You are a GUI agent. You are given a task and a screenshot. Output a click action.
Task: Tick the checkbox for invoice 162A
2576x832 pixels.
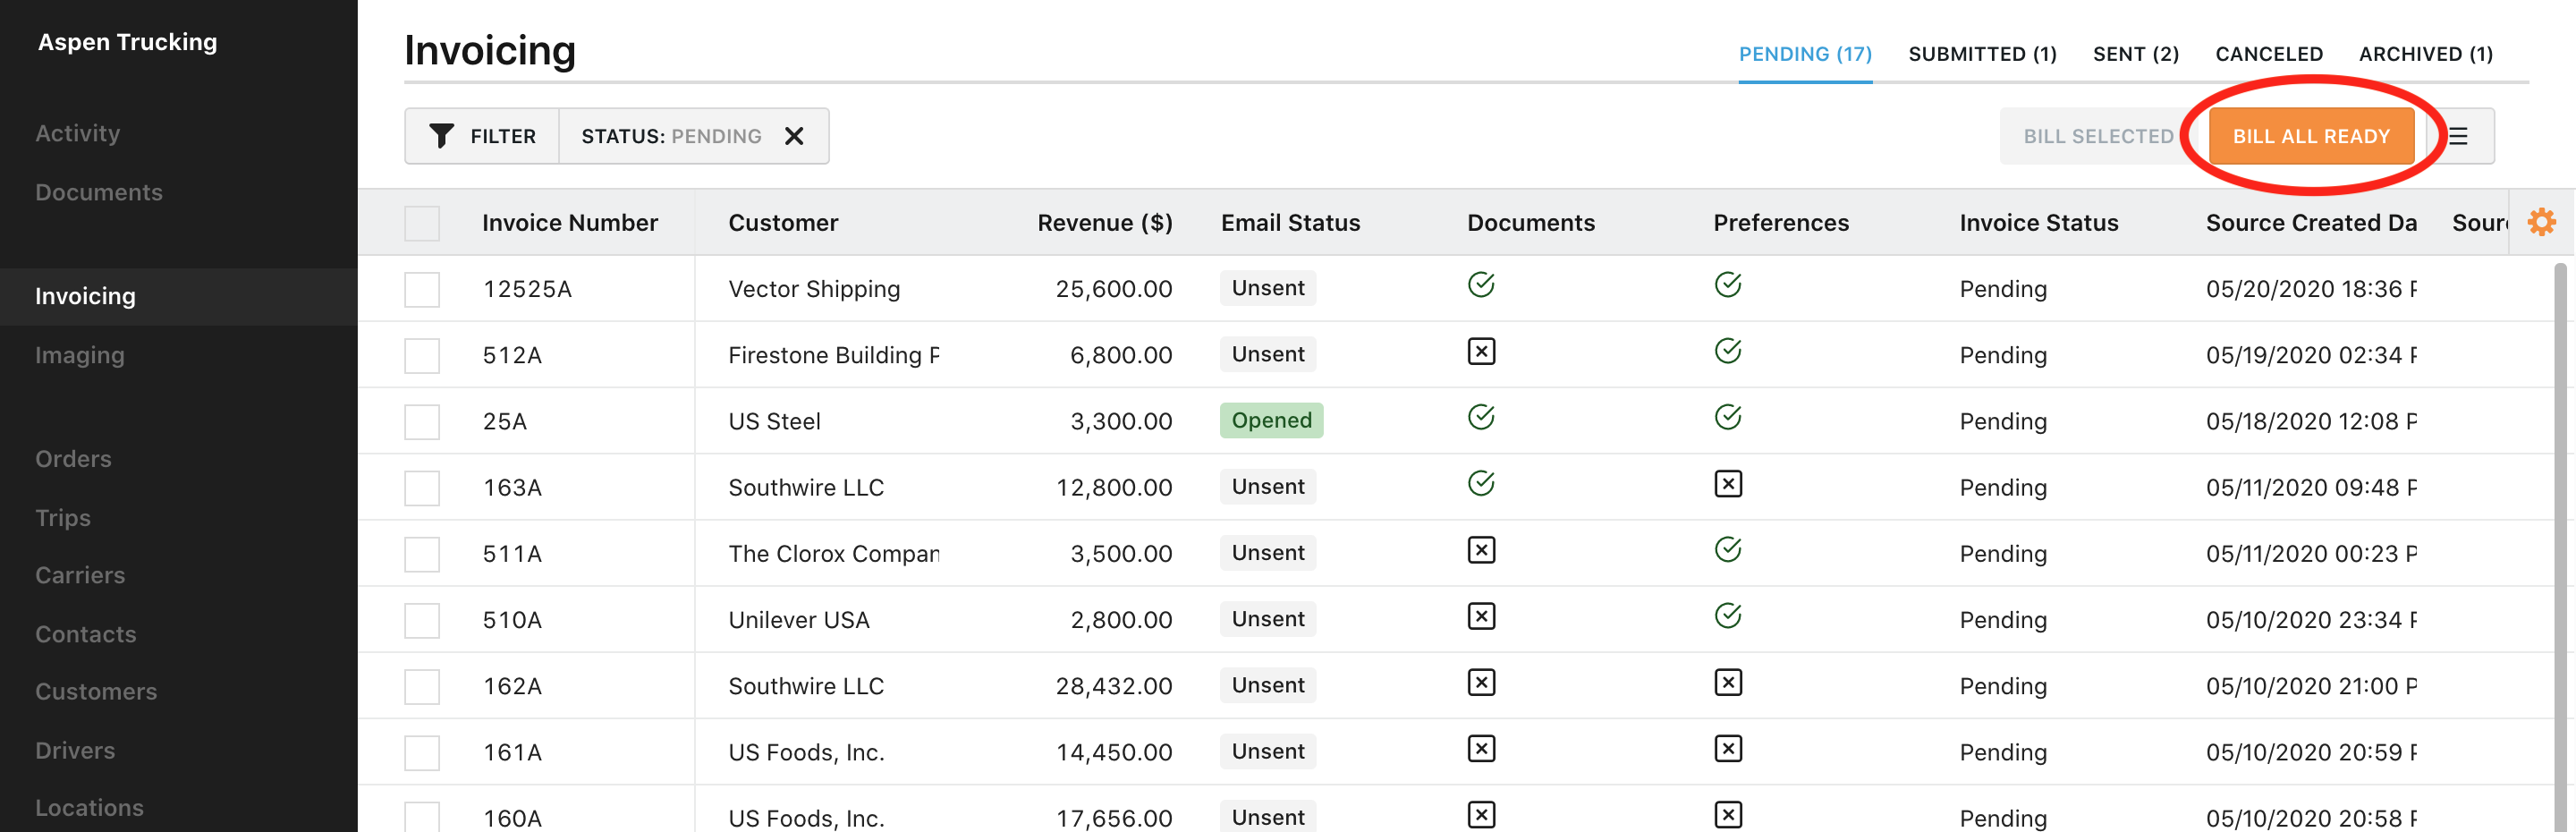[422, 687]
